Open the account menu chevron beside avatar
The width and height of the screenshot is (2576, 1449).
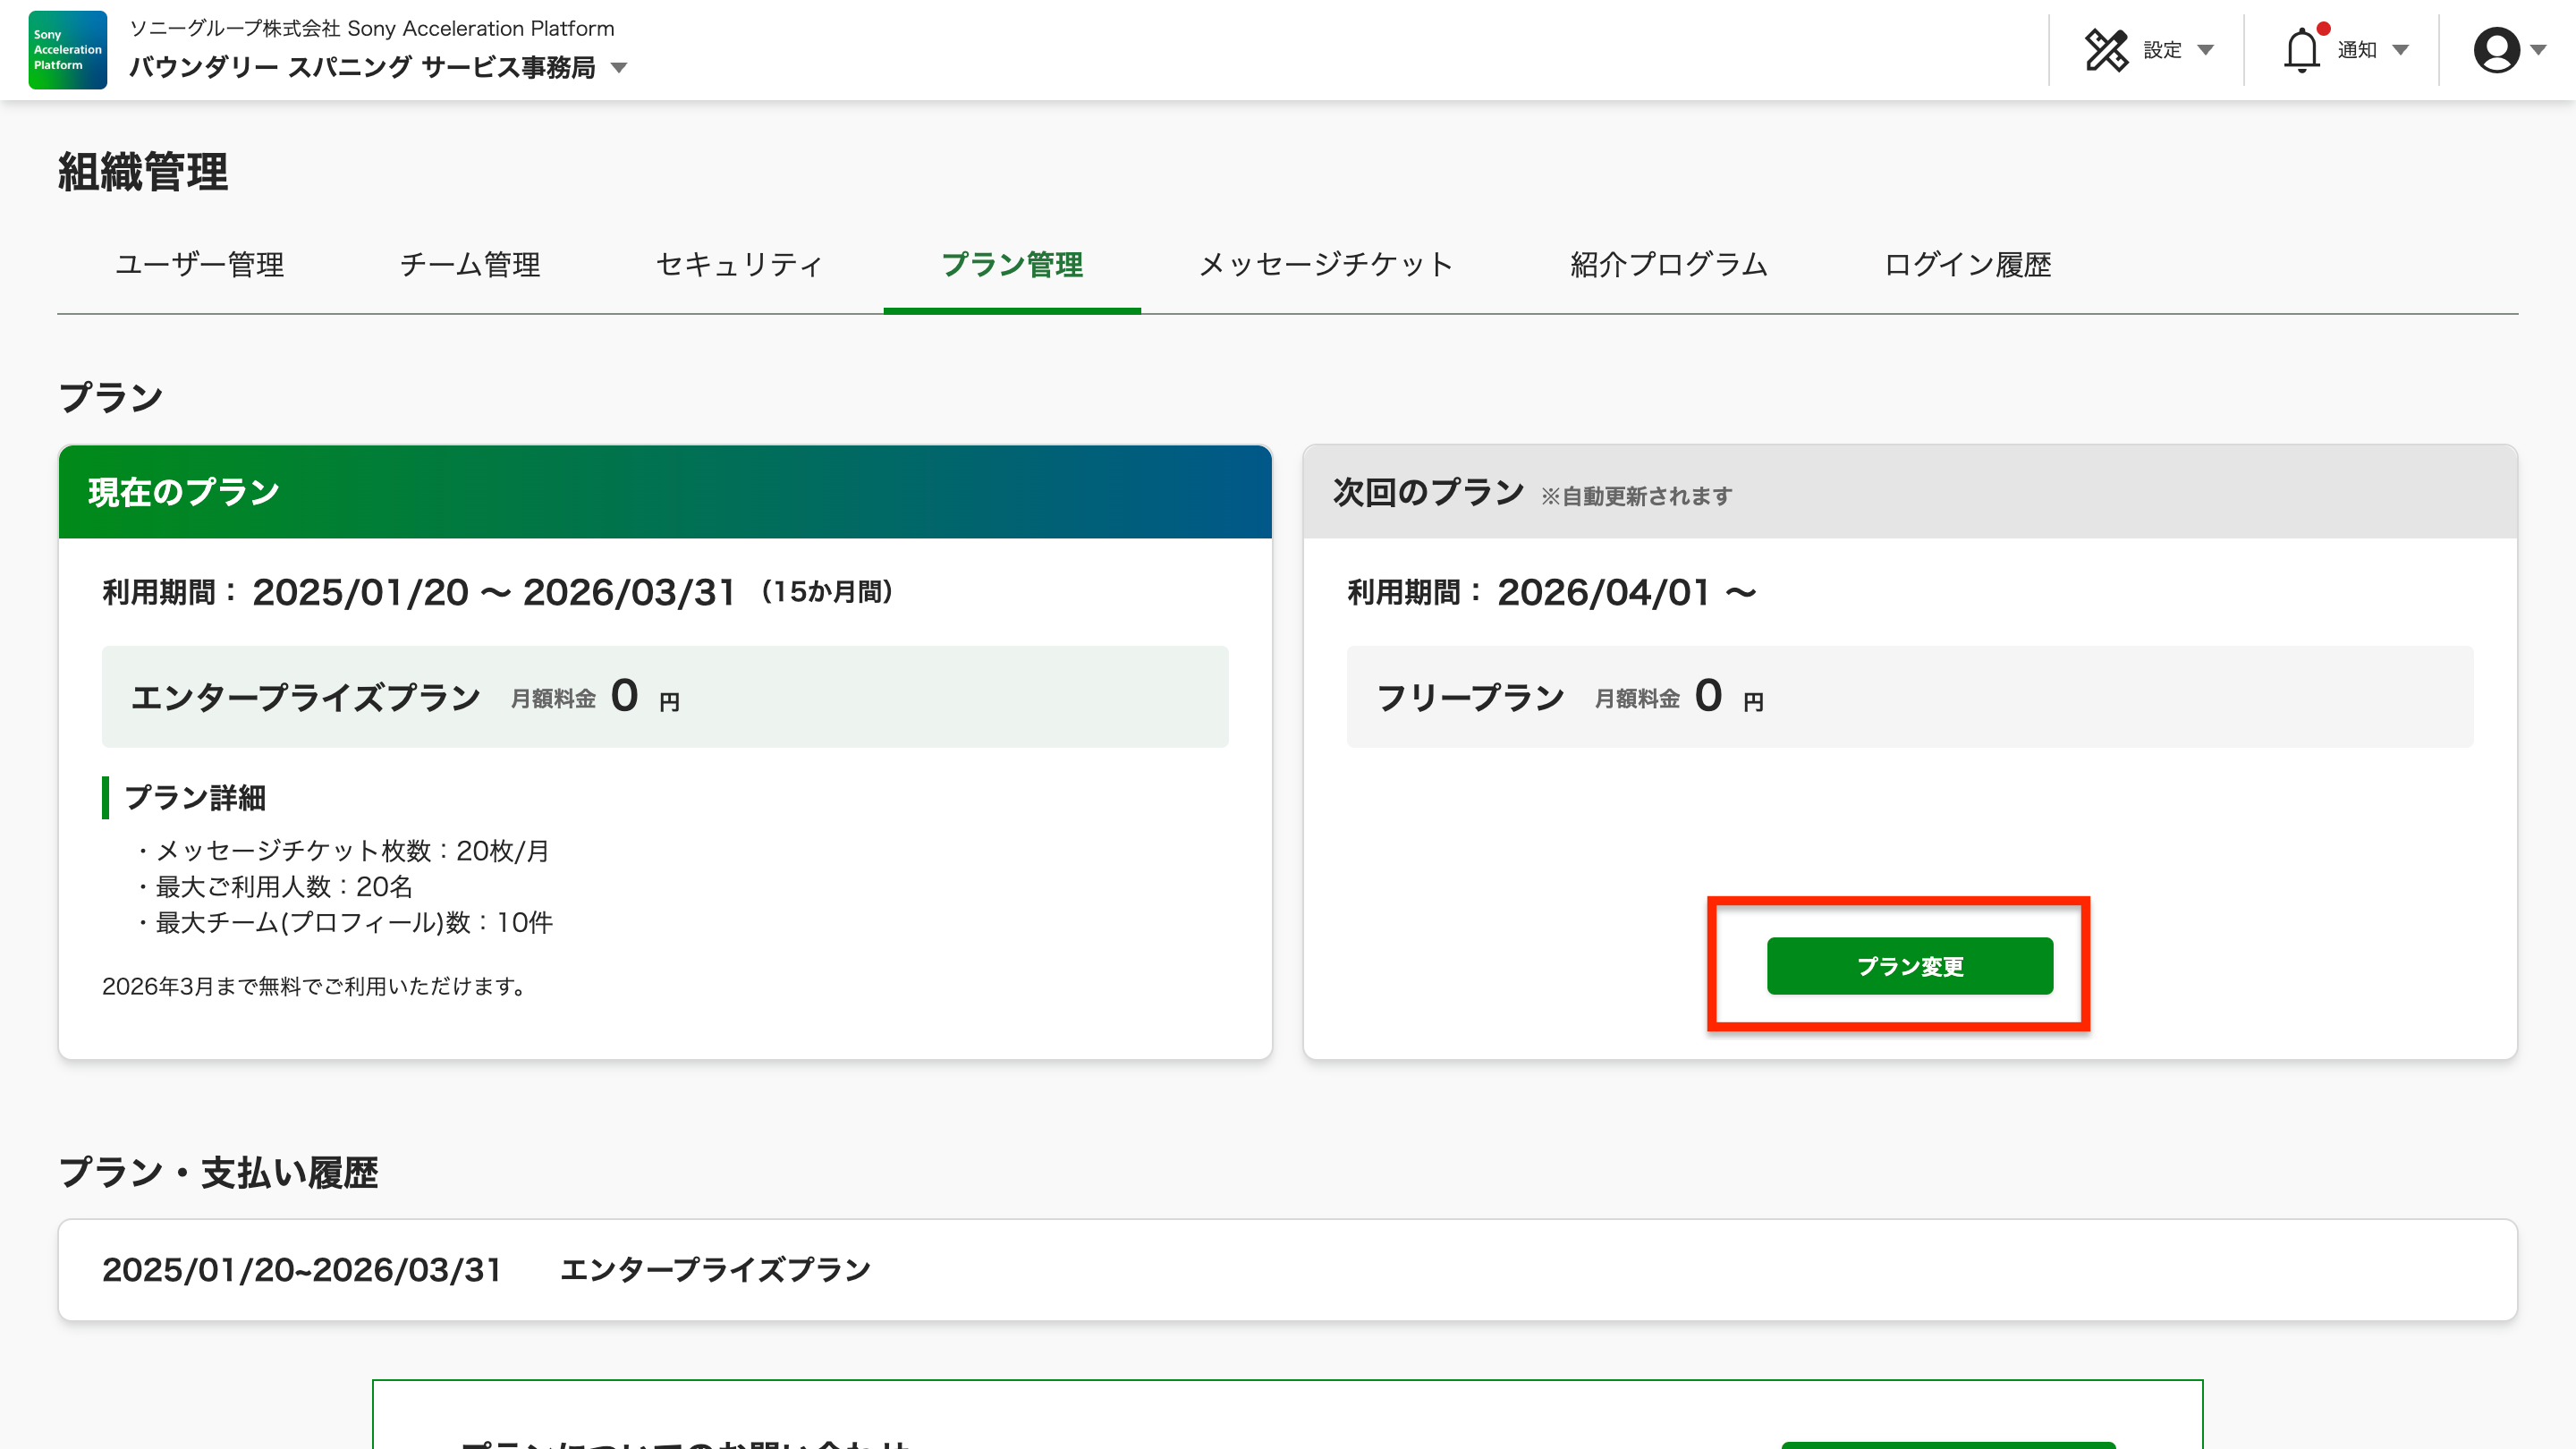[x=2541, y=50]
